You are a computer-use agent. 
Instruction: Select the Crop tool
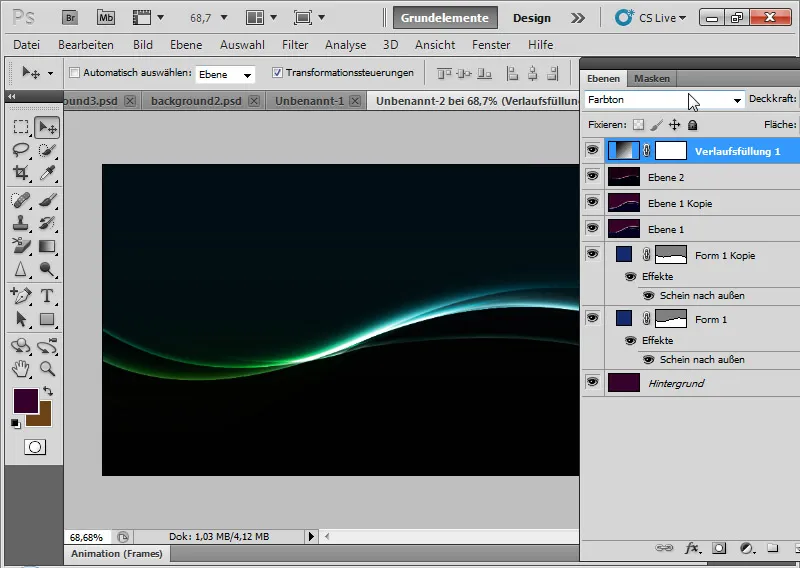point(21,173)
